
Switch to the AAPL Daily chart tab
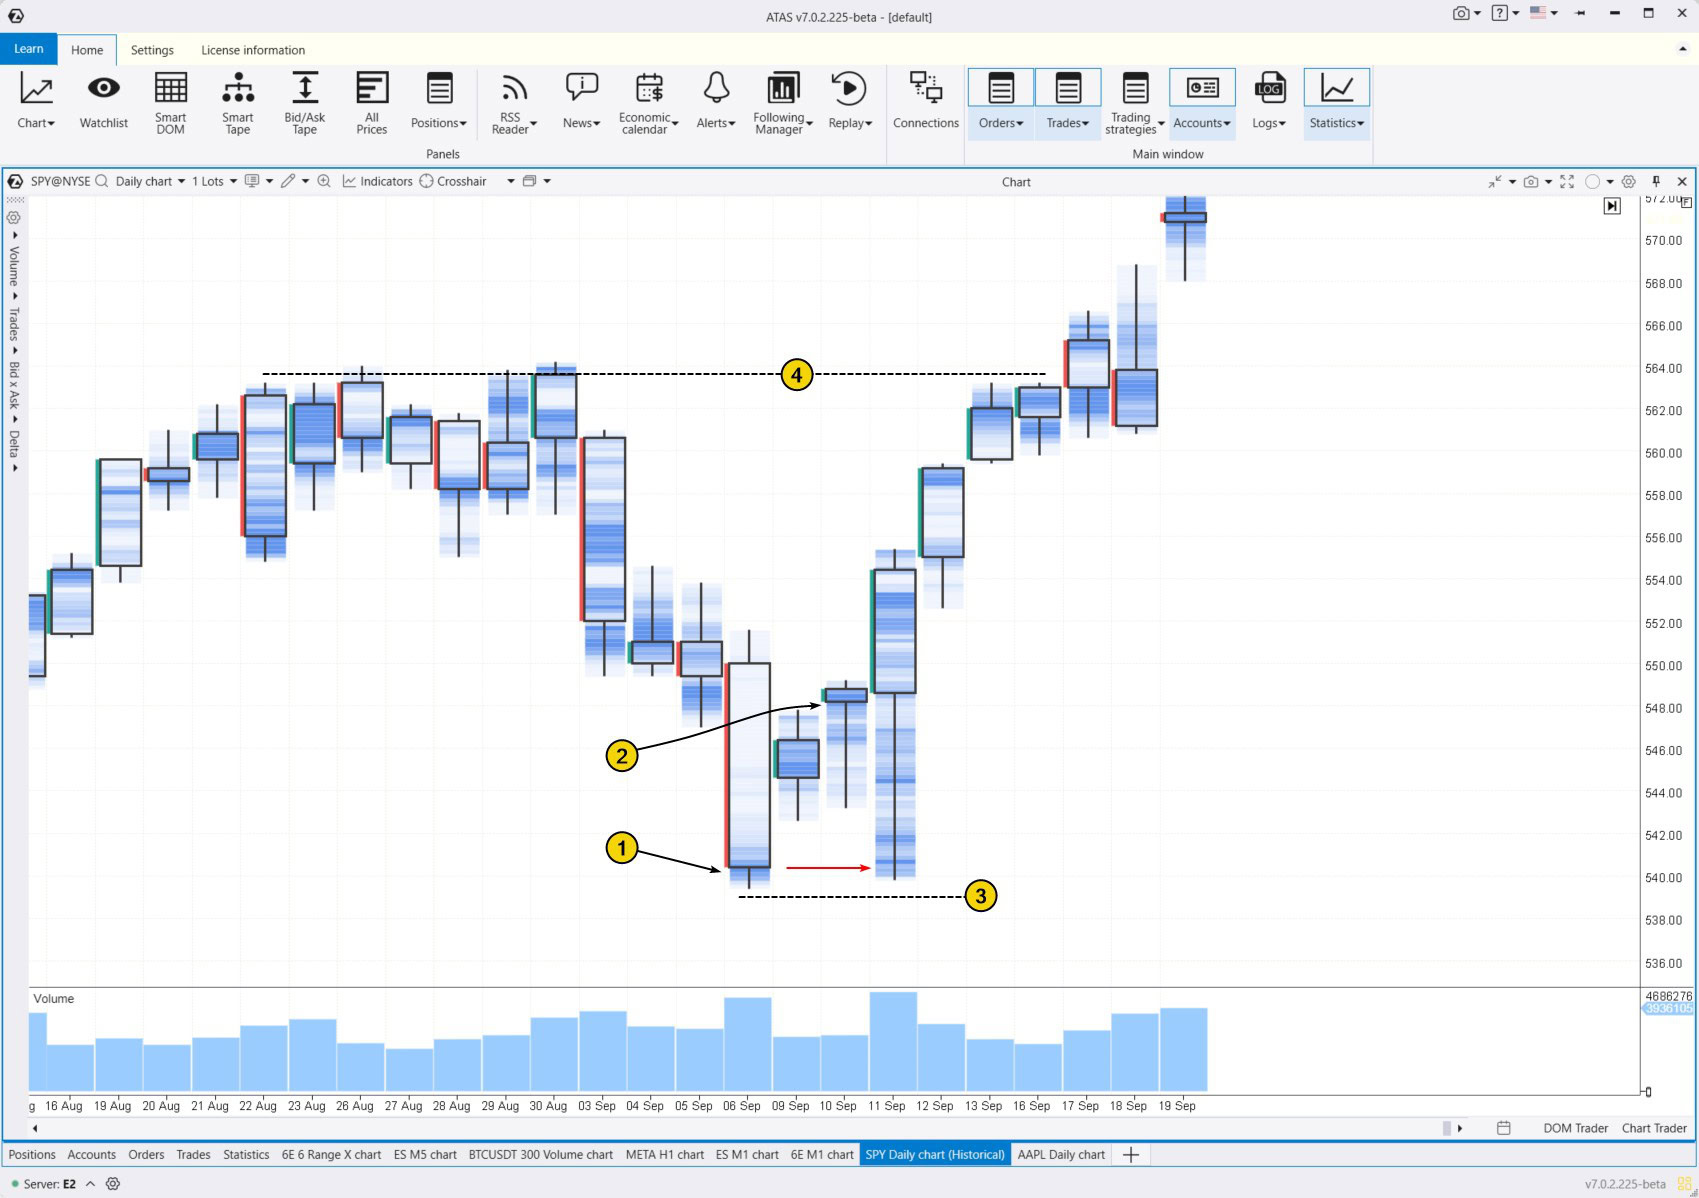coord(1061,1155)
